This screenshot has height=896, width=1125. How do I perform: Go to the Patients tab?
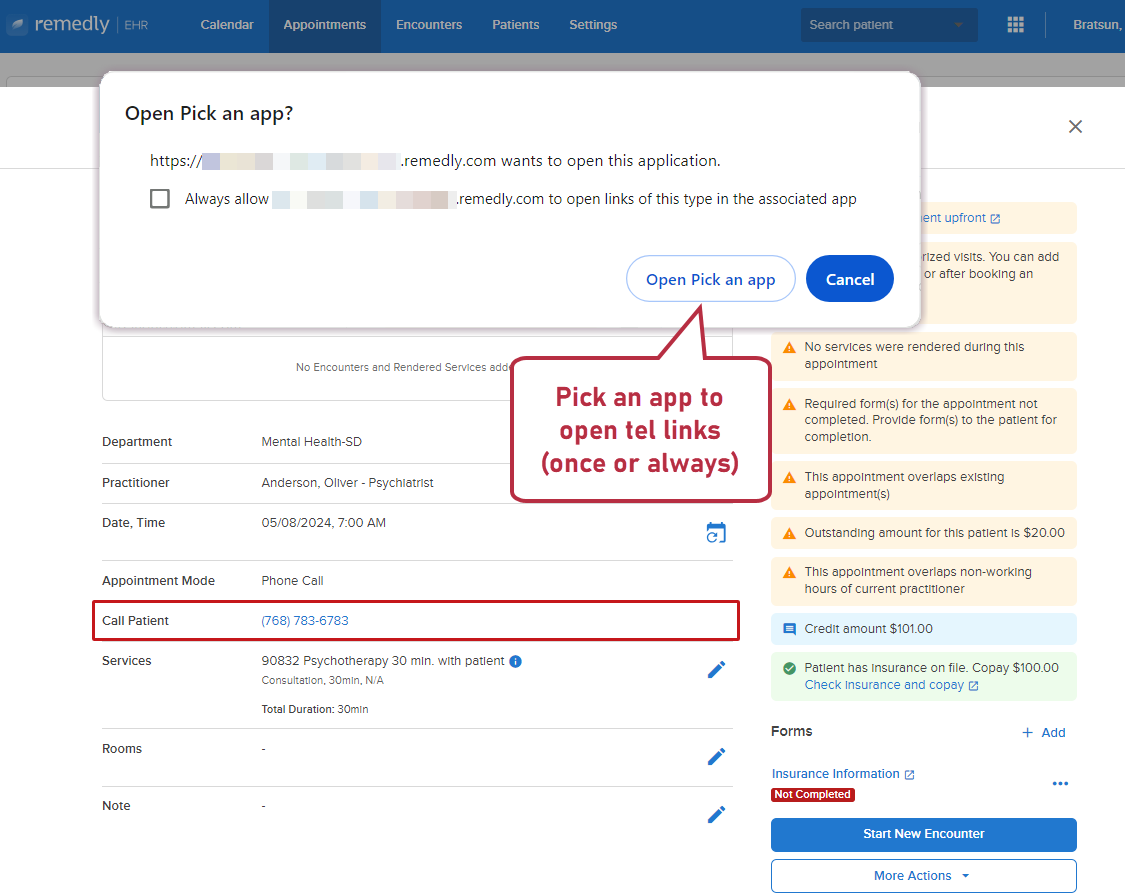click(x=515, y=24)
